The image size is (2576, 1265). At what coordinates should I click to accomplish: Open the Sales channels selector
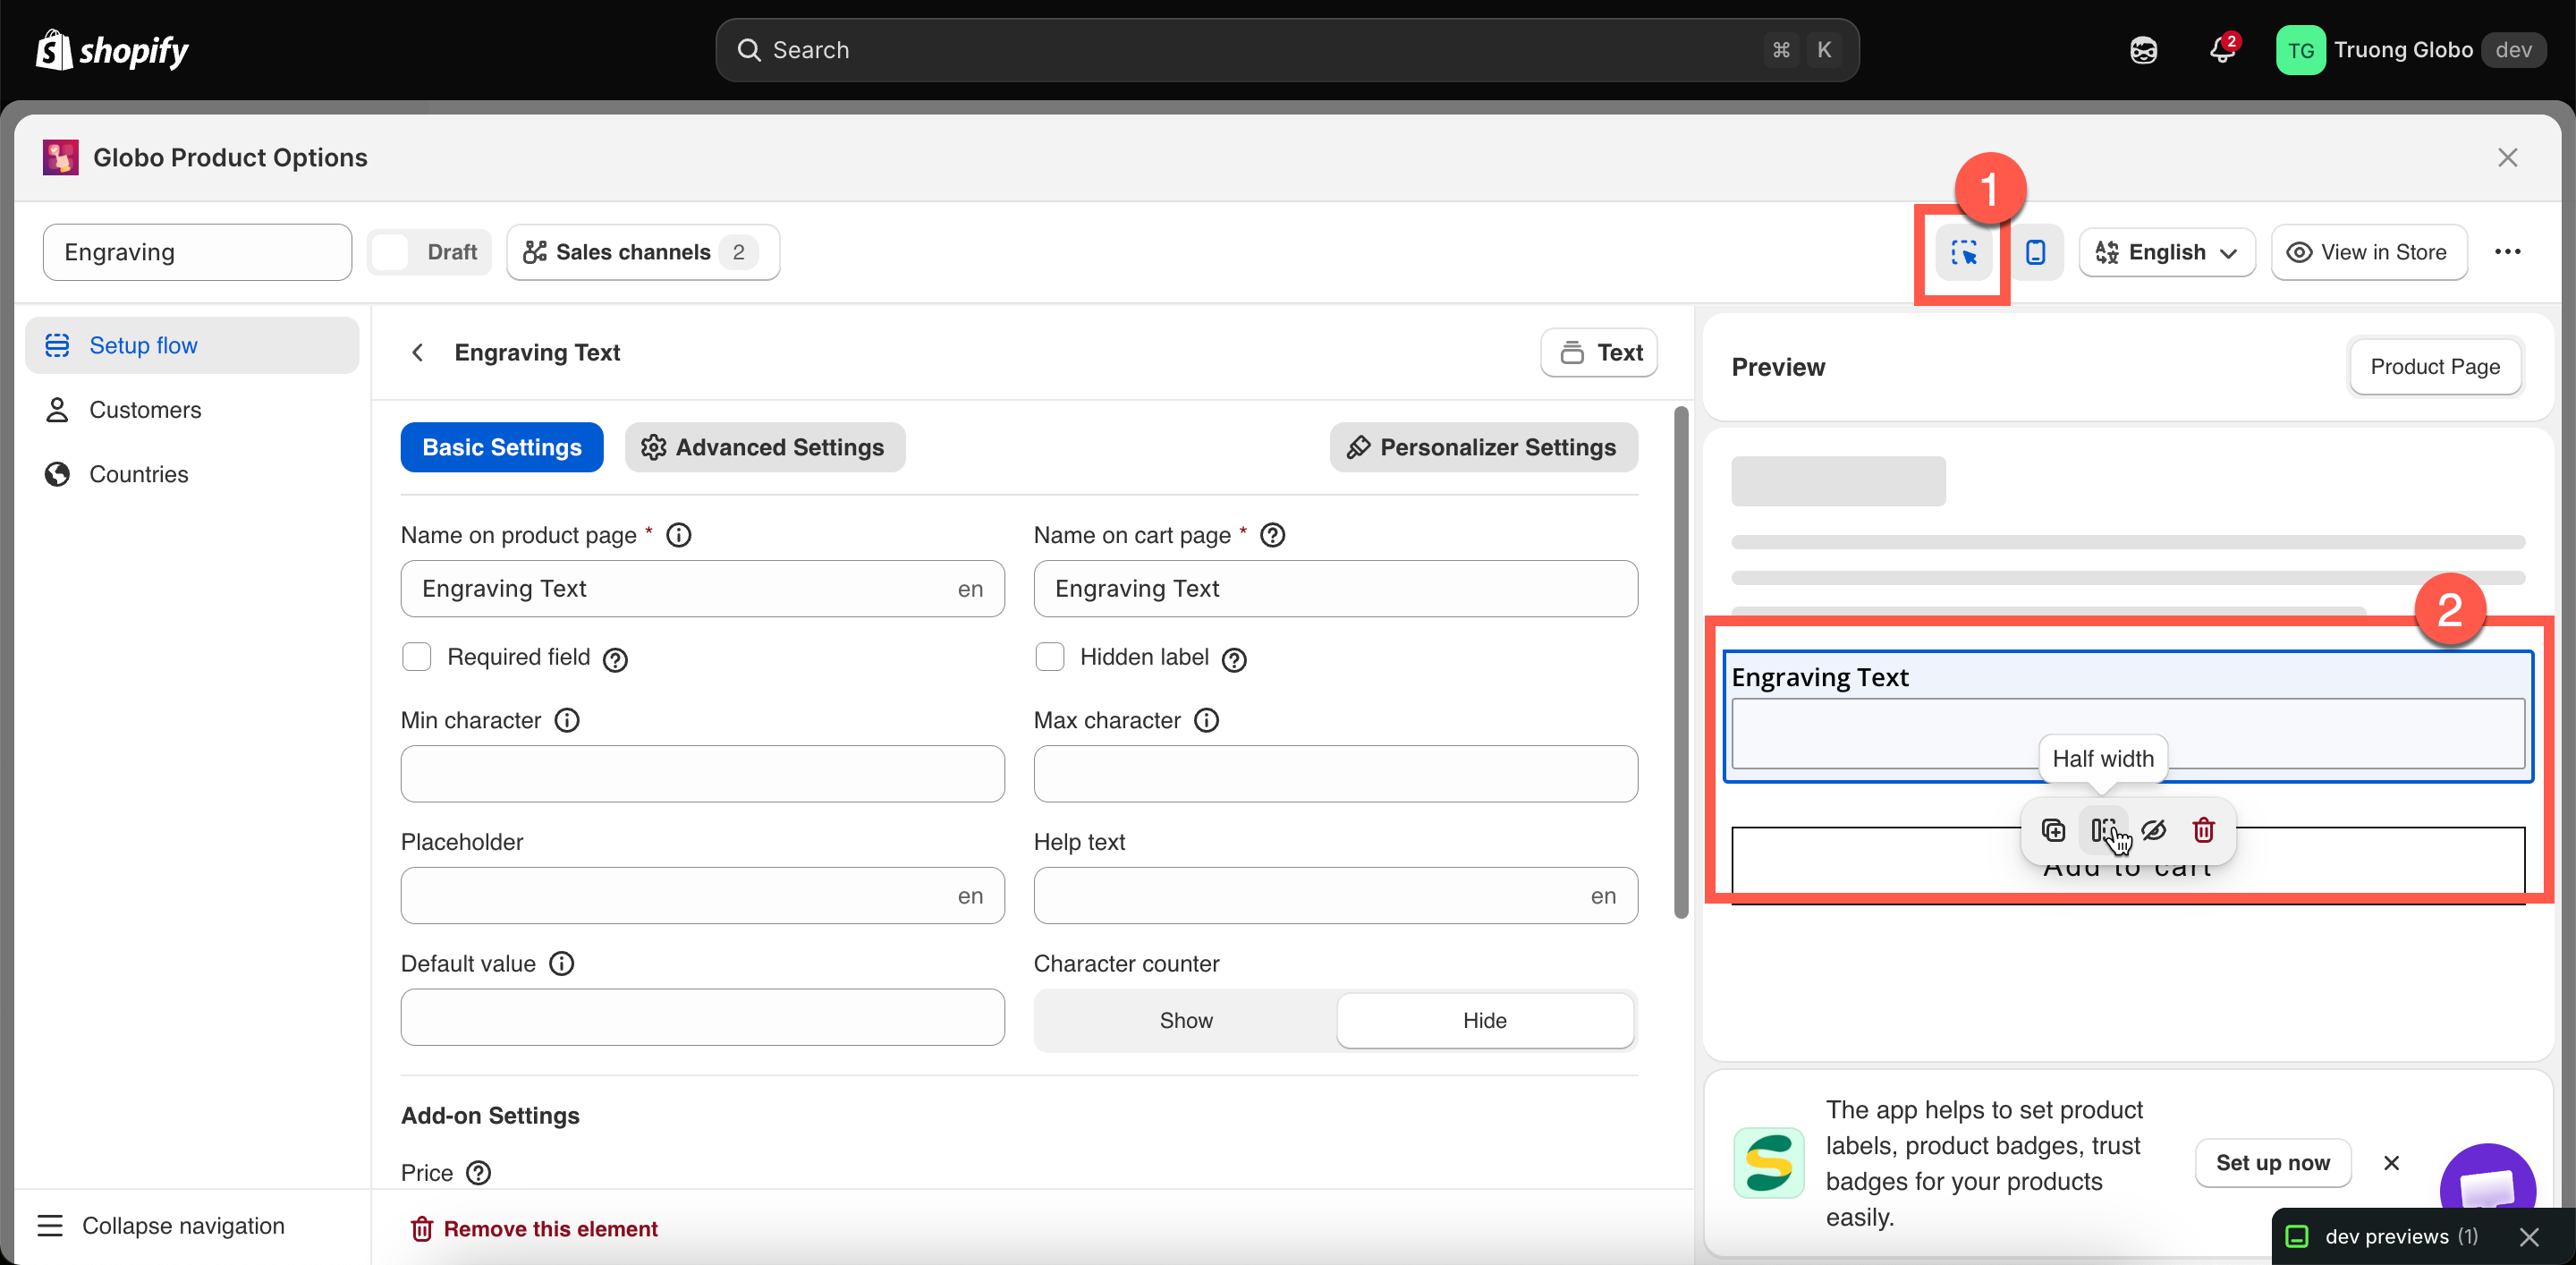tap(643, 252)
